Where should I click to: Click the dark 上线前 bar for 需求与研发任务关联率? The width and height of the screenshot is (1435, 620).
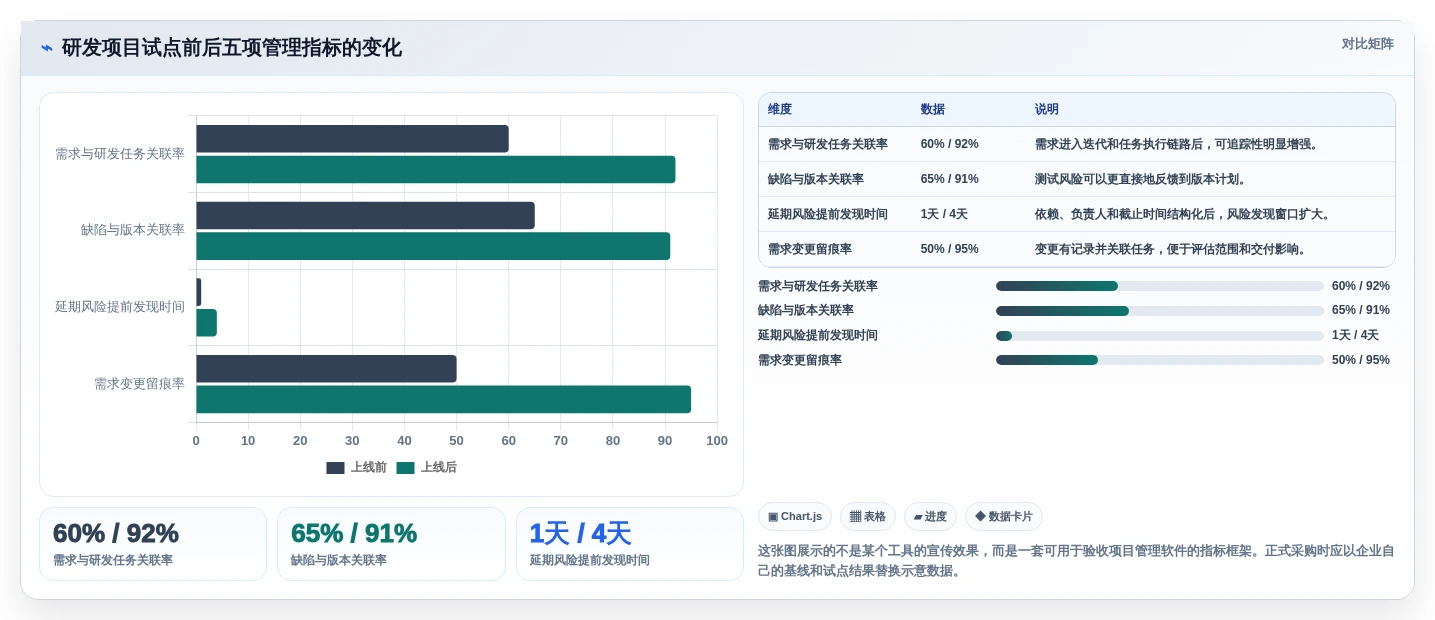coord(352,139)
